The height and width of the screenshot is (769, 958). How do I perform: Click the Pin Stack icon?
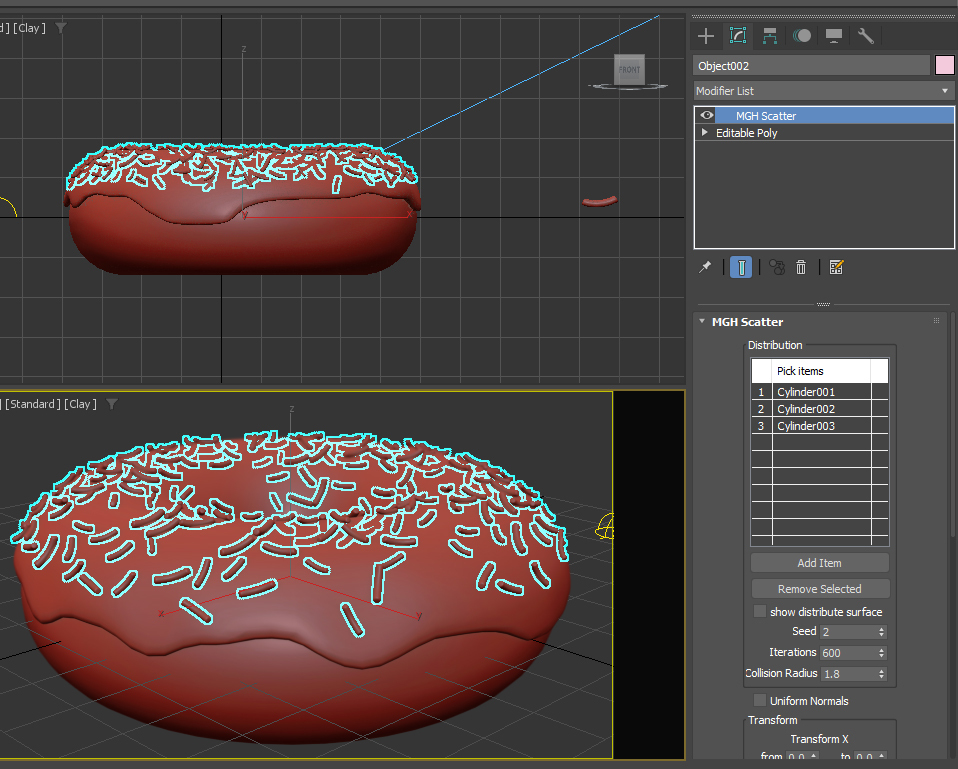(706, 267)
